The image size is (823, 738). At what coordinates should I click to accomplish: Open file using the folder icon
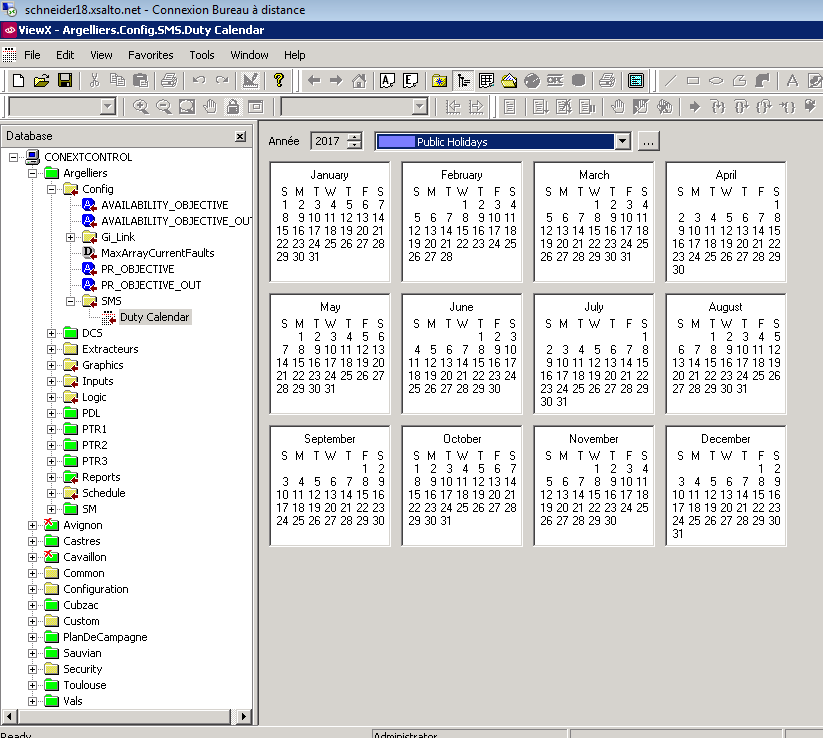[41, 81]
